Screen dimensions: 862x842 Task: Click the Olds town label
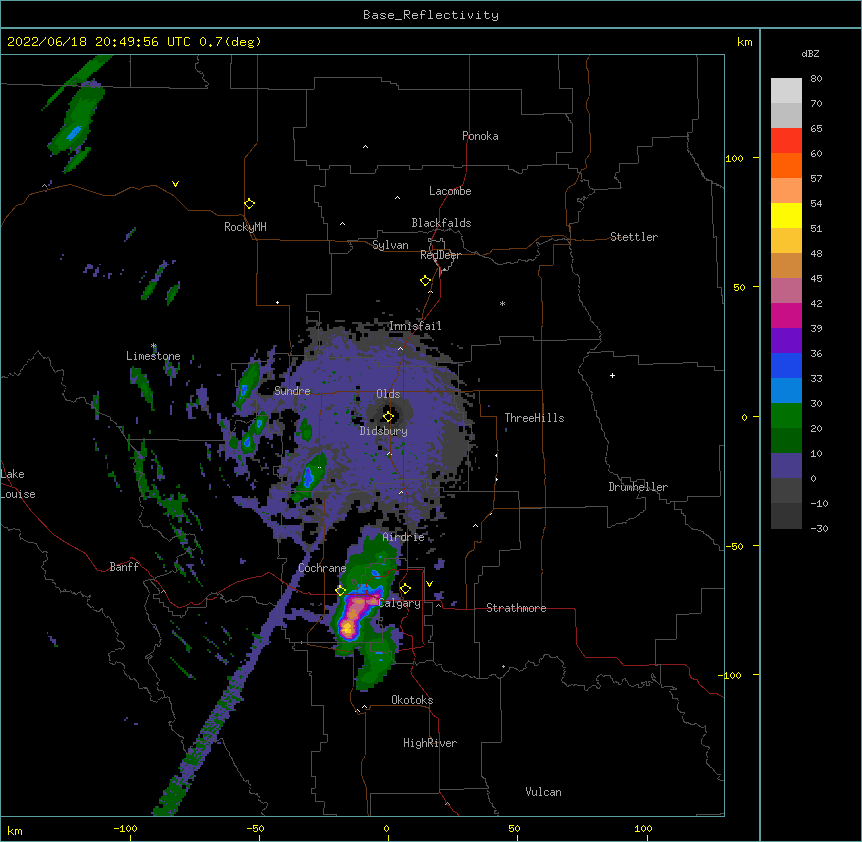(x=388, y=394)
